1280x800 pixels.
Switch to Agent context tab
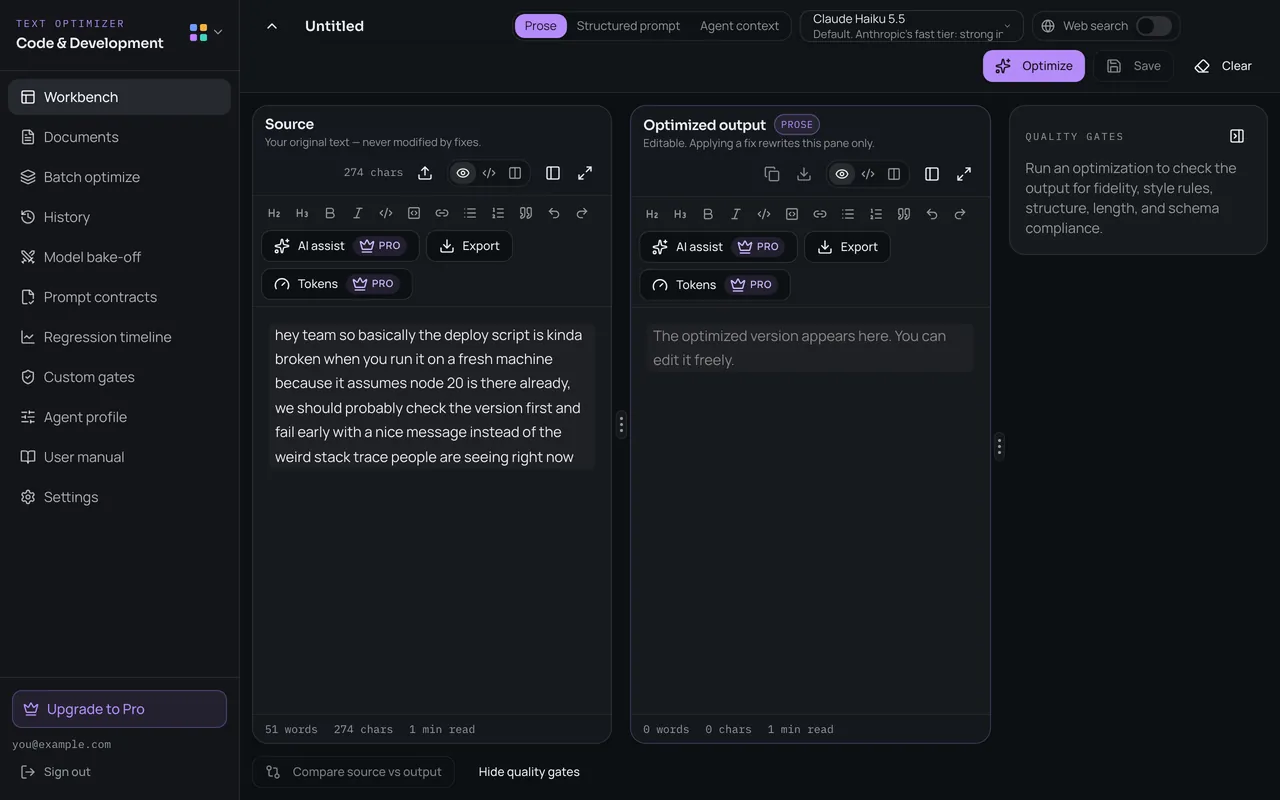739,26
